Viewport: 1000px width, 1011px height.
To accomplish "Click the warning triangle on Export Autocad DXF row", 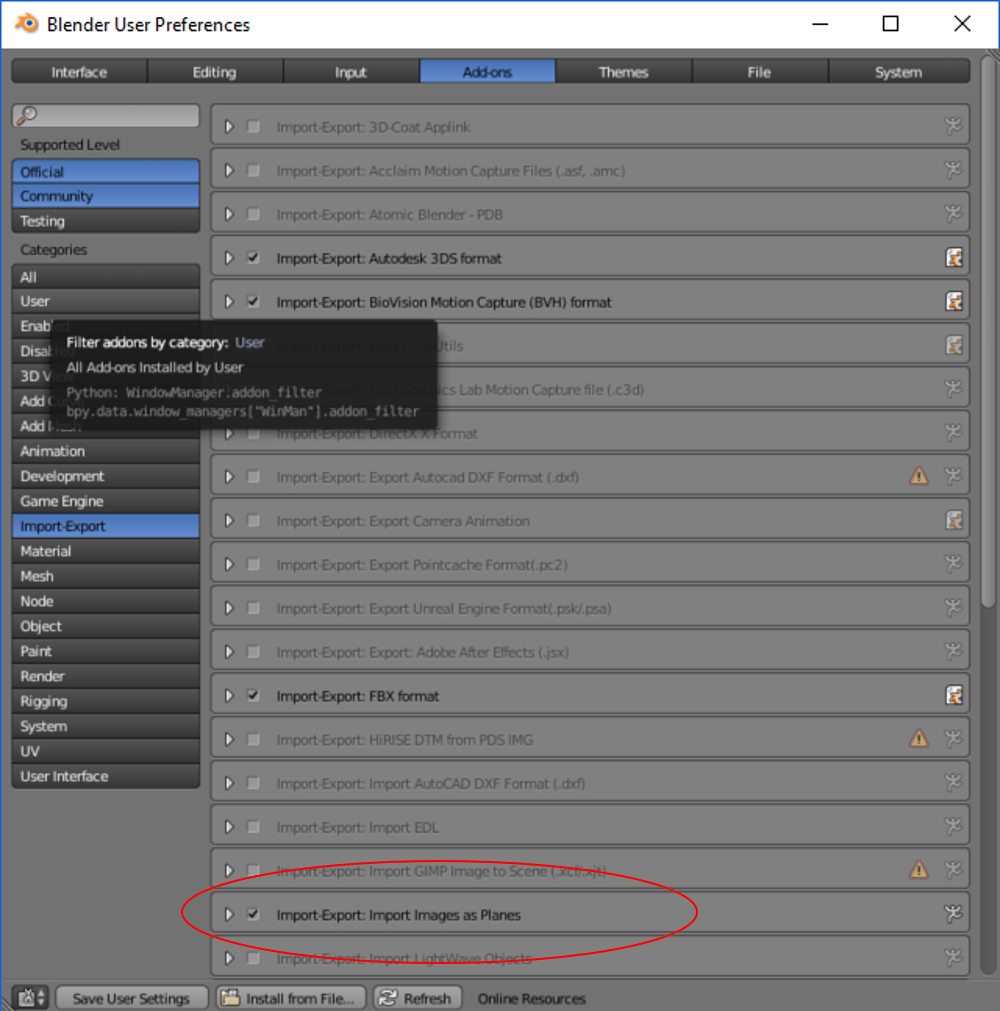I will 919,476.
